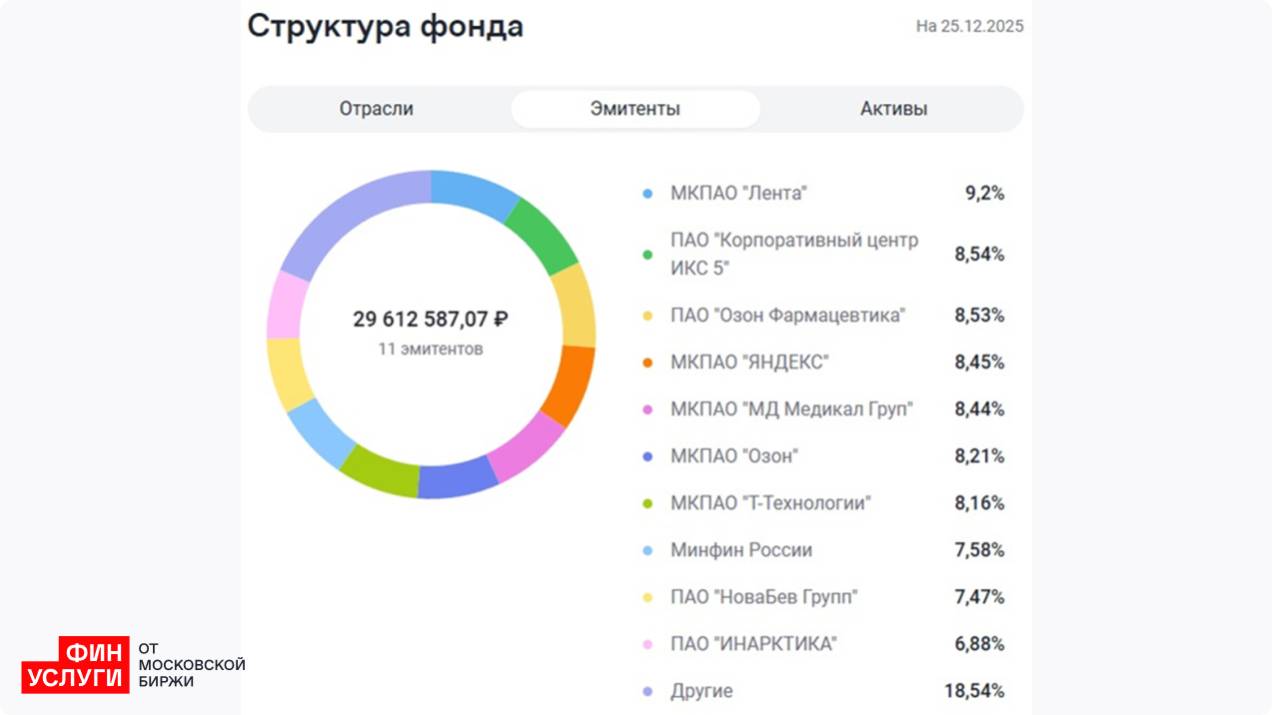Click the Финуслуги logo in the corner
This screenshot has height=715, width=1272.
coord(76,665)
